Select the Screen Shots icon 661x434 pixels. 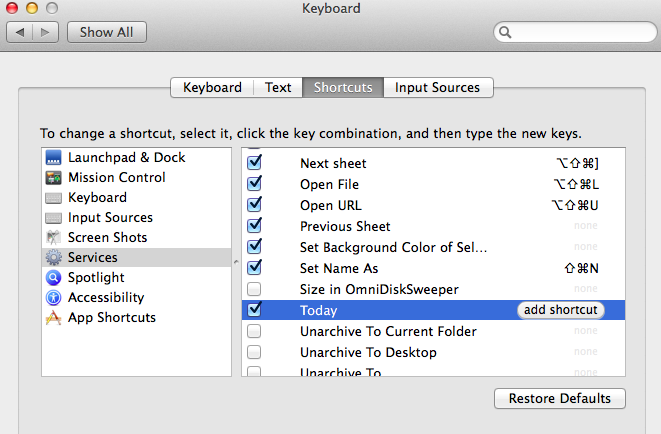(53, 238)
